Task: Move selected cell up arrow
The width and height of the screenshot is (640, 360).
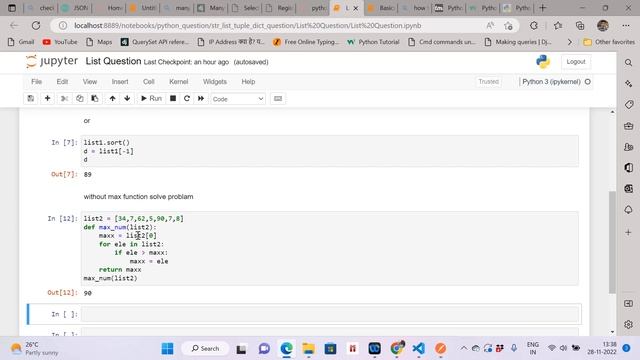Action: [112, 98]
